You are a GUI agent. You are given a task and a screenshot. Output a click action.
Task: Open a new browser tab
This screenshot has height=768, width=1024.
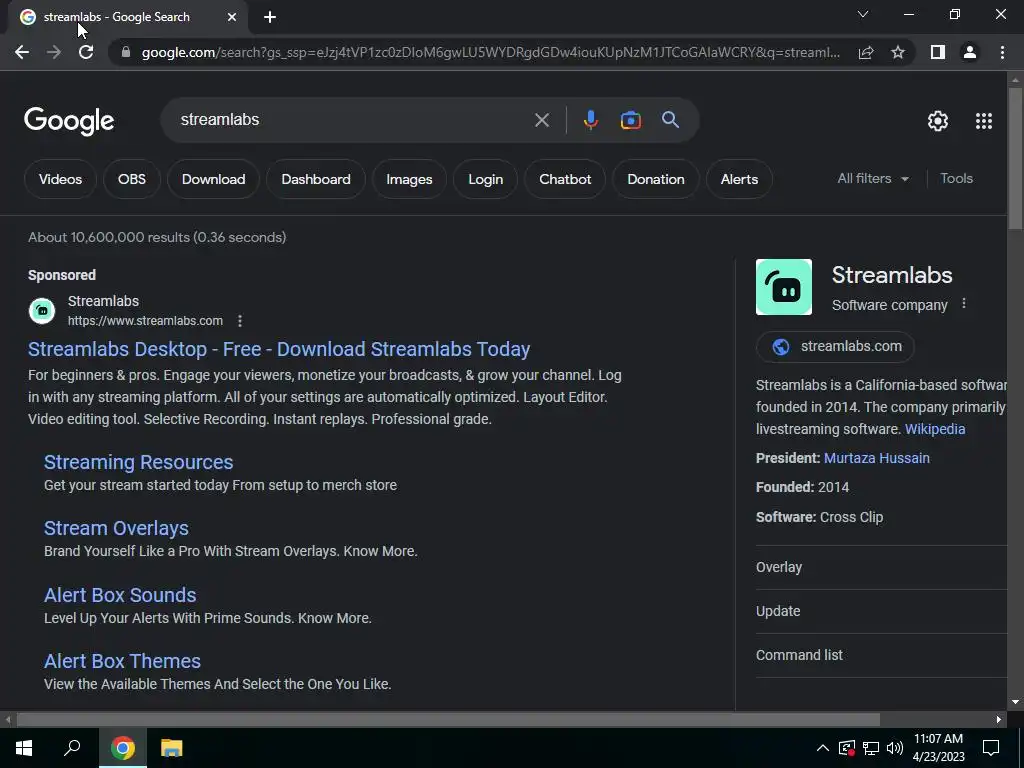(270, 17)
